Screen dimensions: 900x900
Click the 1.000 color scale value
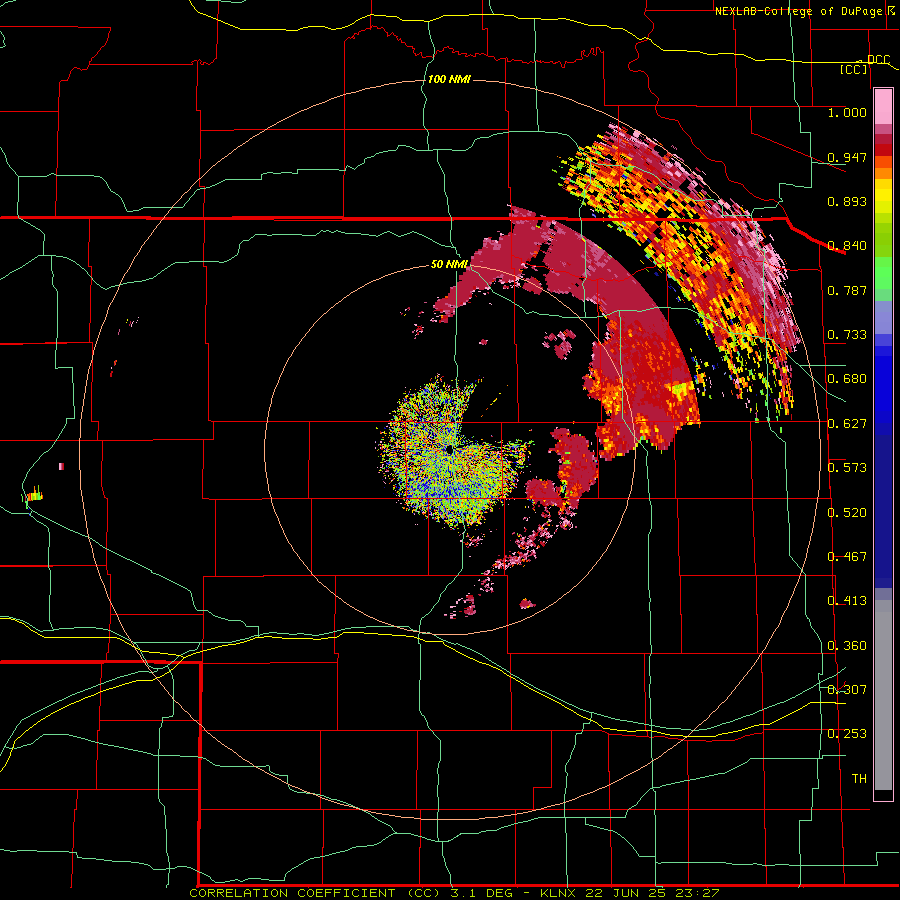pyautogui.click(x=847, y=112)
